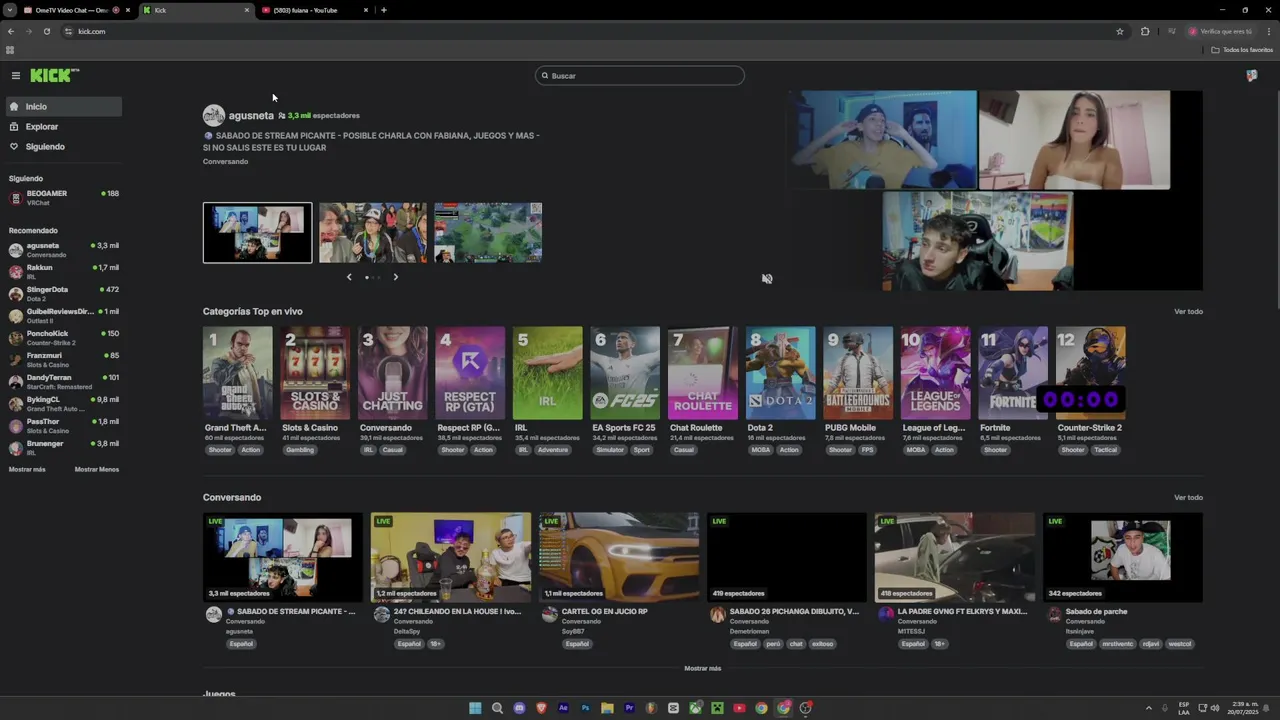The height and width of the screenshot is (720, 1280).
Task: Open PonchoKick channel in recommended list
Action: coord(64,338)
